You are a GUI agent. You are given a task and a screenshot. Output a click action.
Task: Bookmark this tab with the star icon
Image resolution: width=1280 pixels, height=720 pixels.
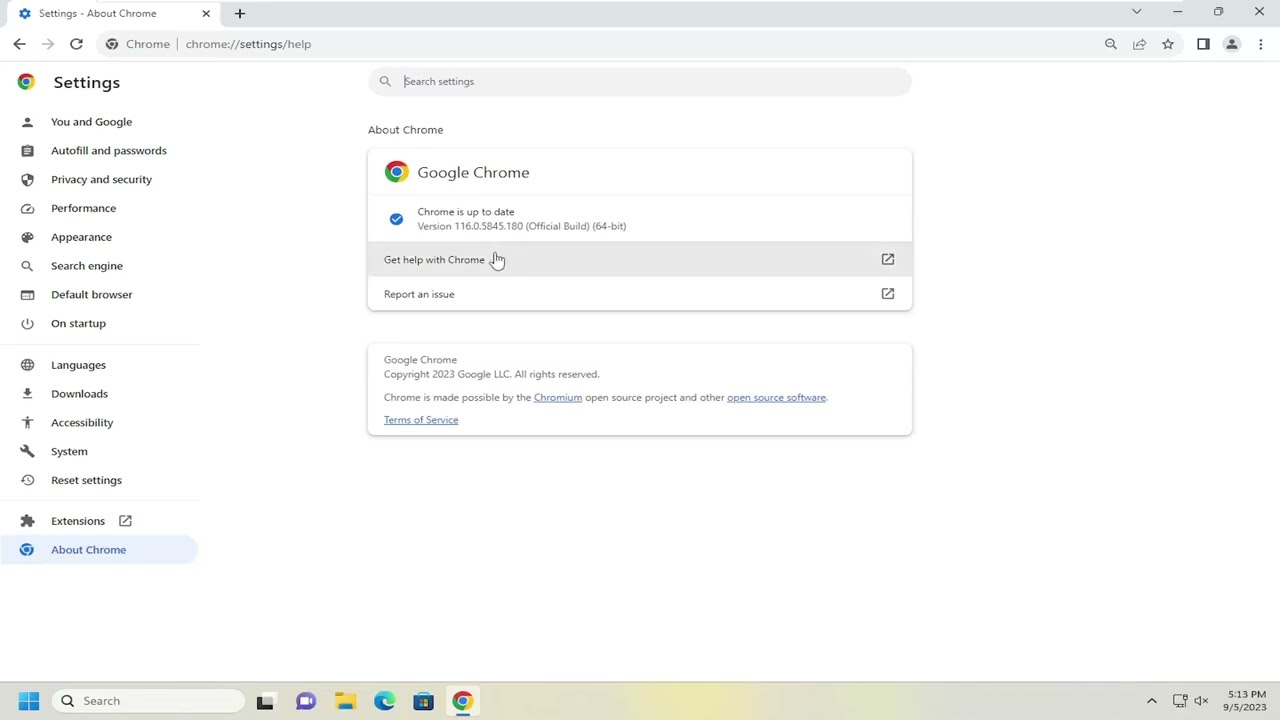click(x=1167, y=44)
